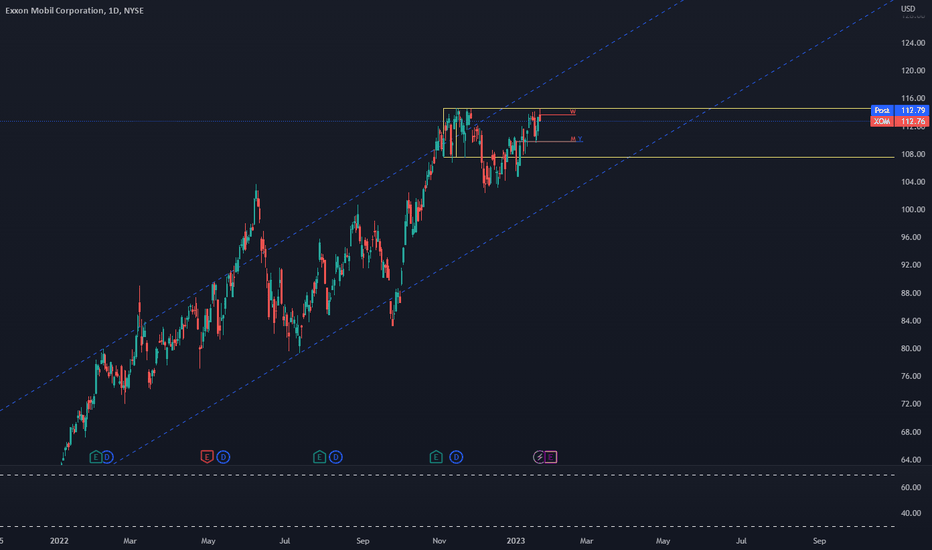Select the yellow horizontal line at 108.00

click(669, 158)
